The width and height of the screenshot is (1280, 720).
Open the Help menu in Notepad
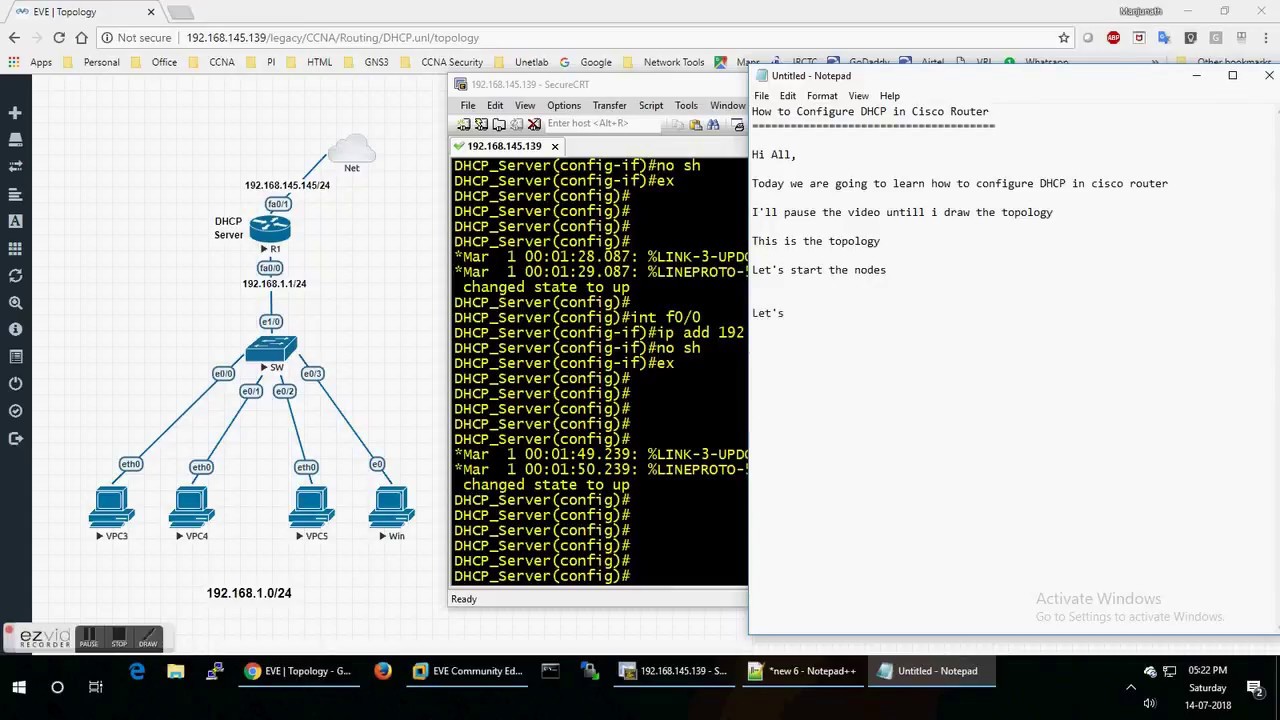point(889,96)
